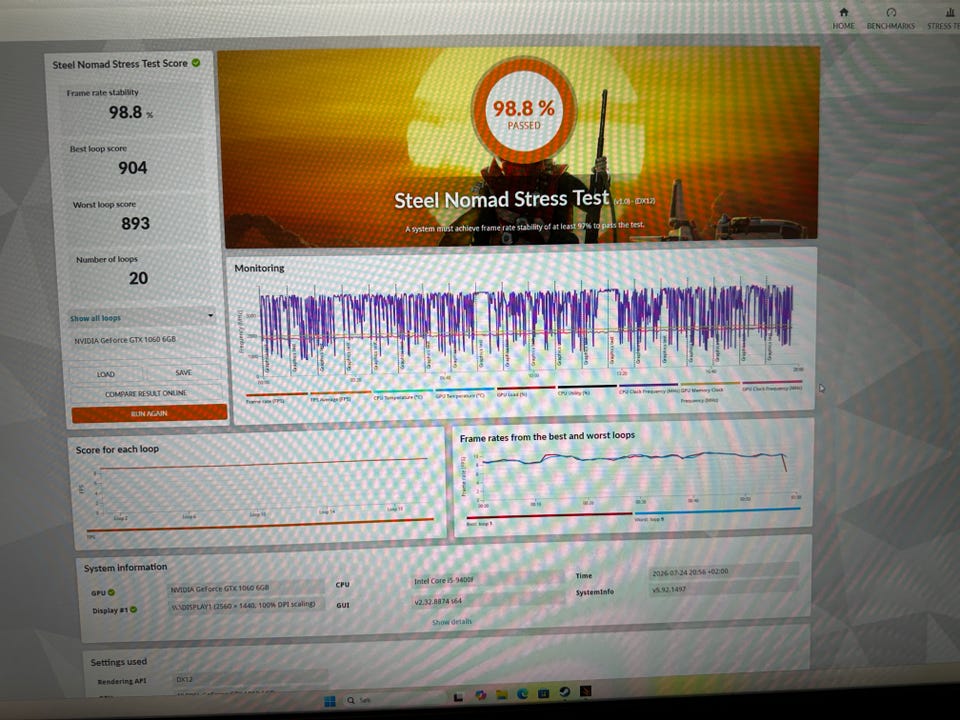The width and height of the screenshot is (960, 720).
Task: Open the HOME tab icon
Action: [843, 12]
